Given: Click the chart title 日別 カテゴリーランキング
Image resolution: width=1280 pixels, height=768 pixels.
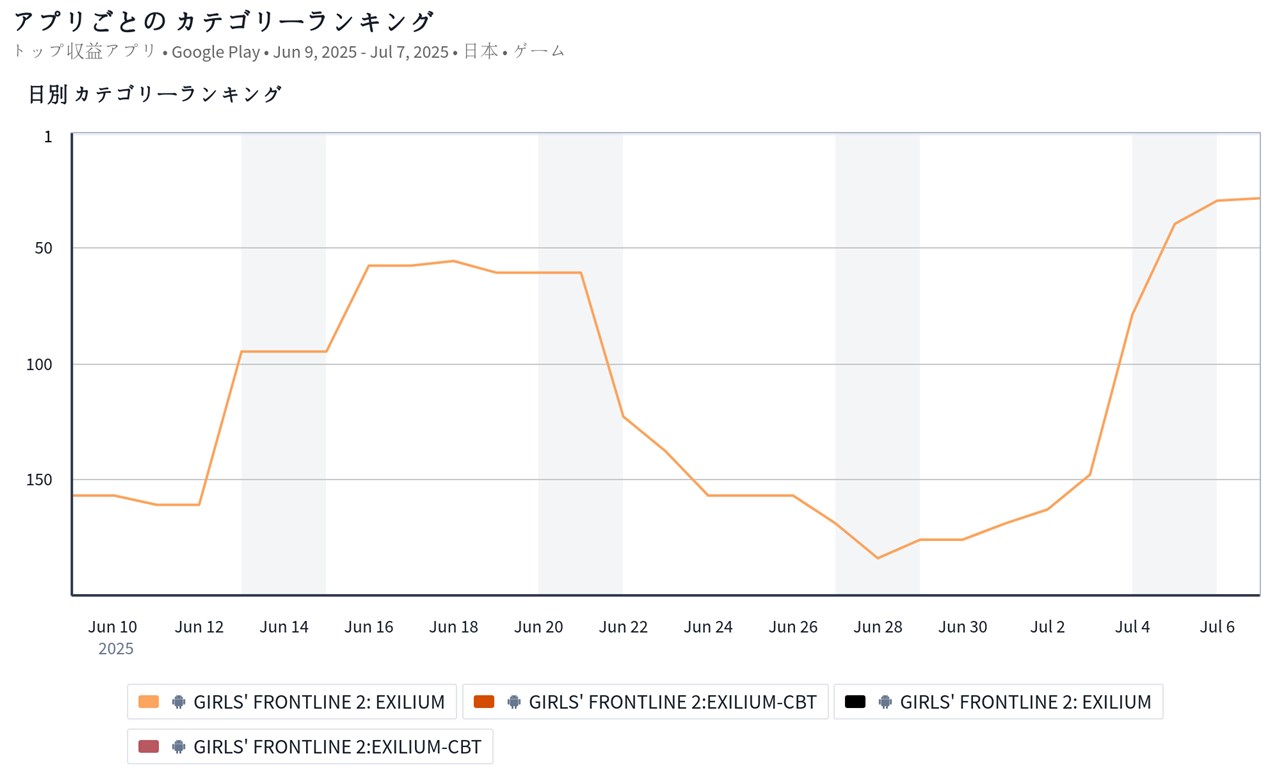Looking at the screenshot, I should coord(155,94).
